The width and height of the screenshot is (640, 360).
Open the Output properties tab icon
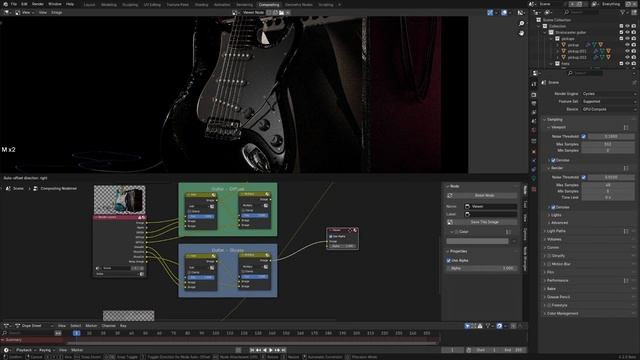coord(534,104)
